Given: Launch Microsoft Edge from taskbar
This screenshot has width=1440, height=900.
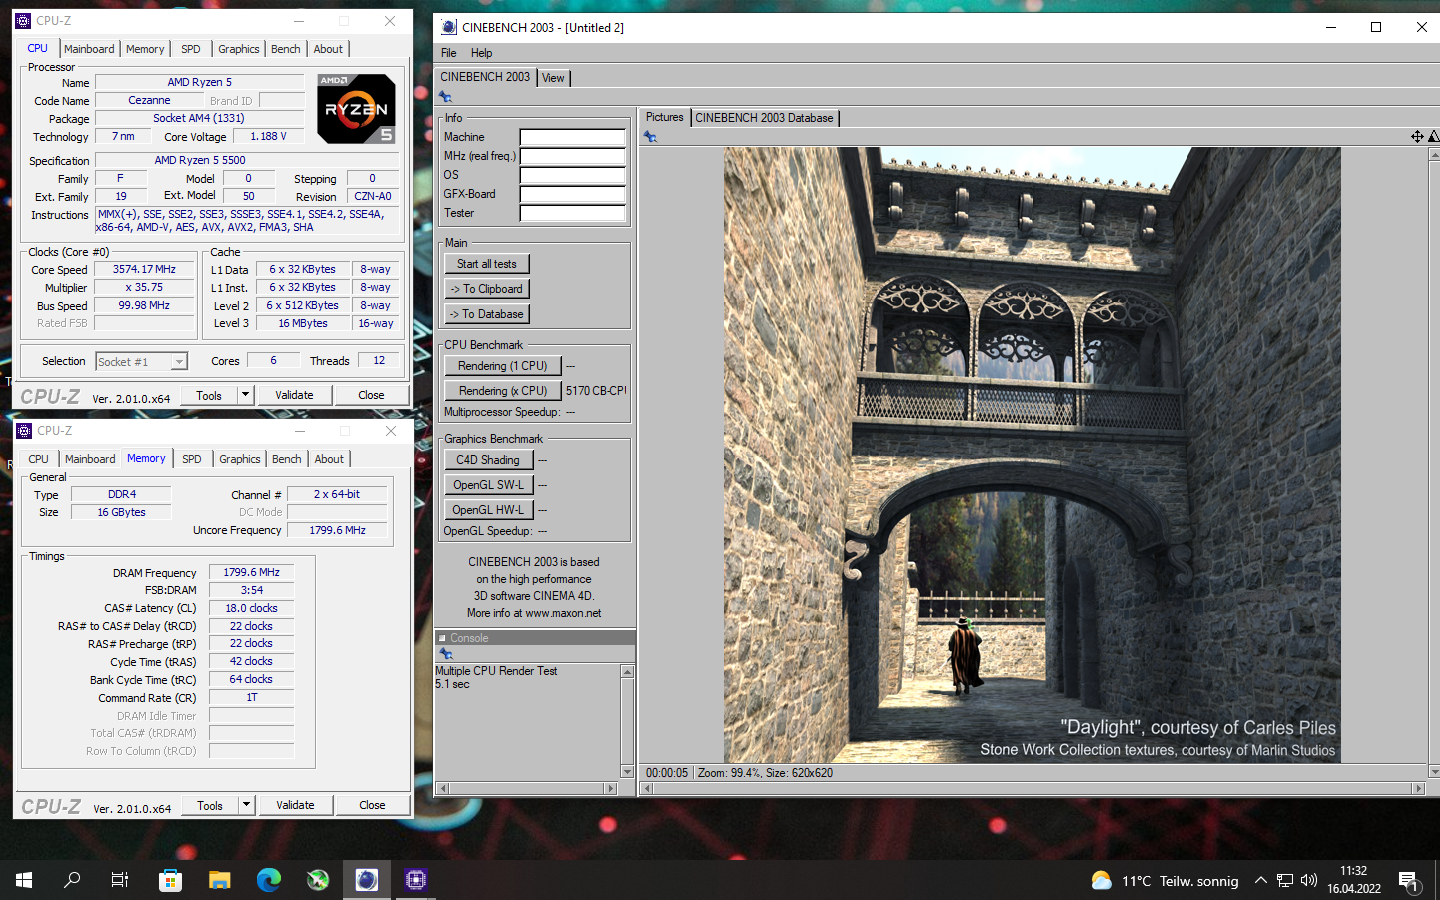Looking at the screenshot, I should tap(268, 880).
